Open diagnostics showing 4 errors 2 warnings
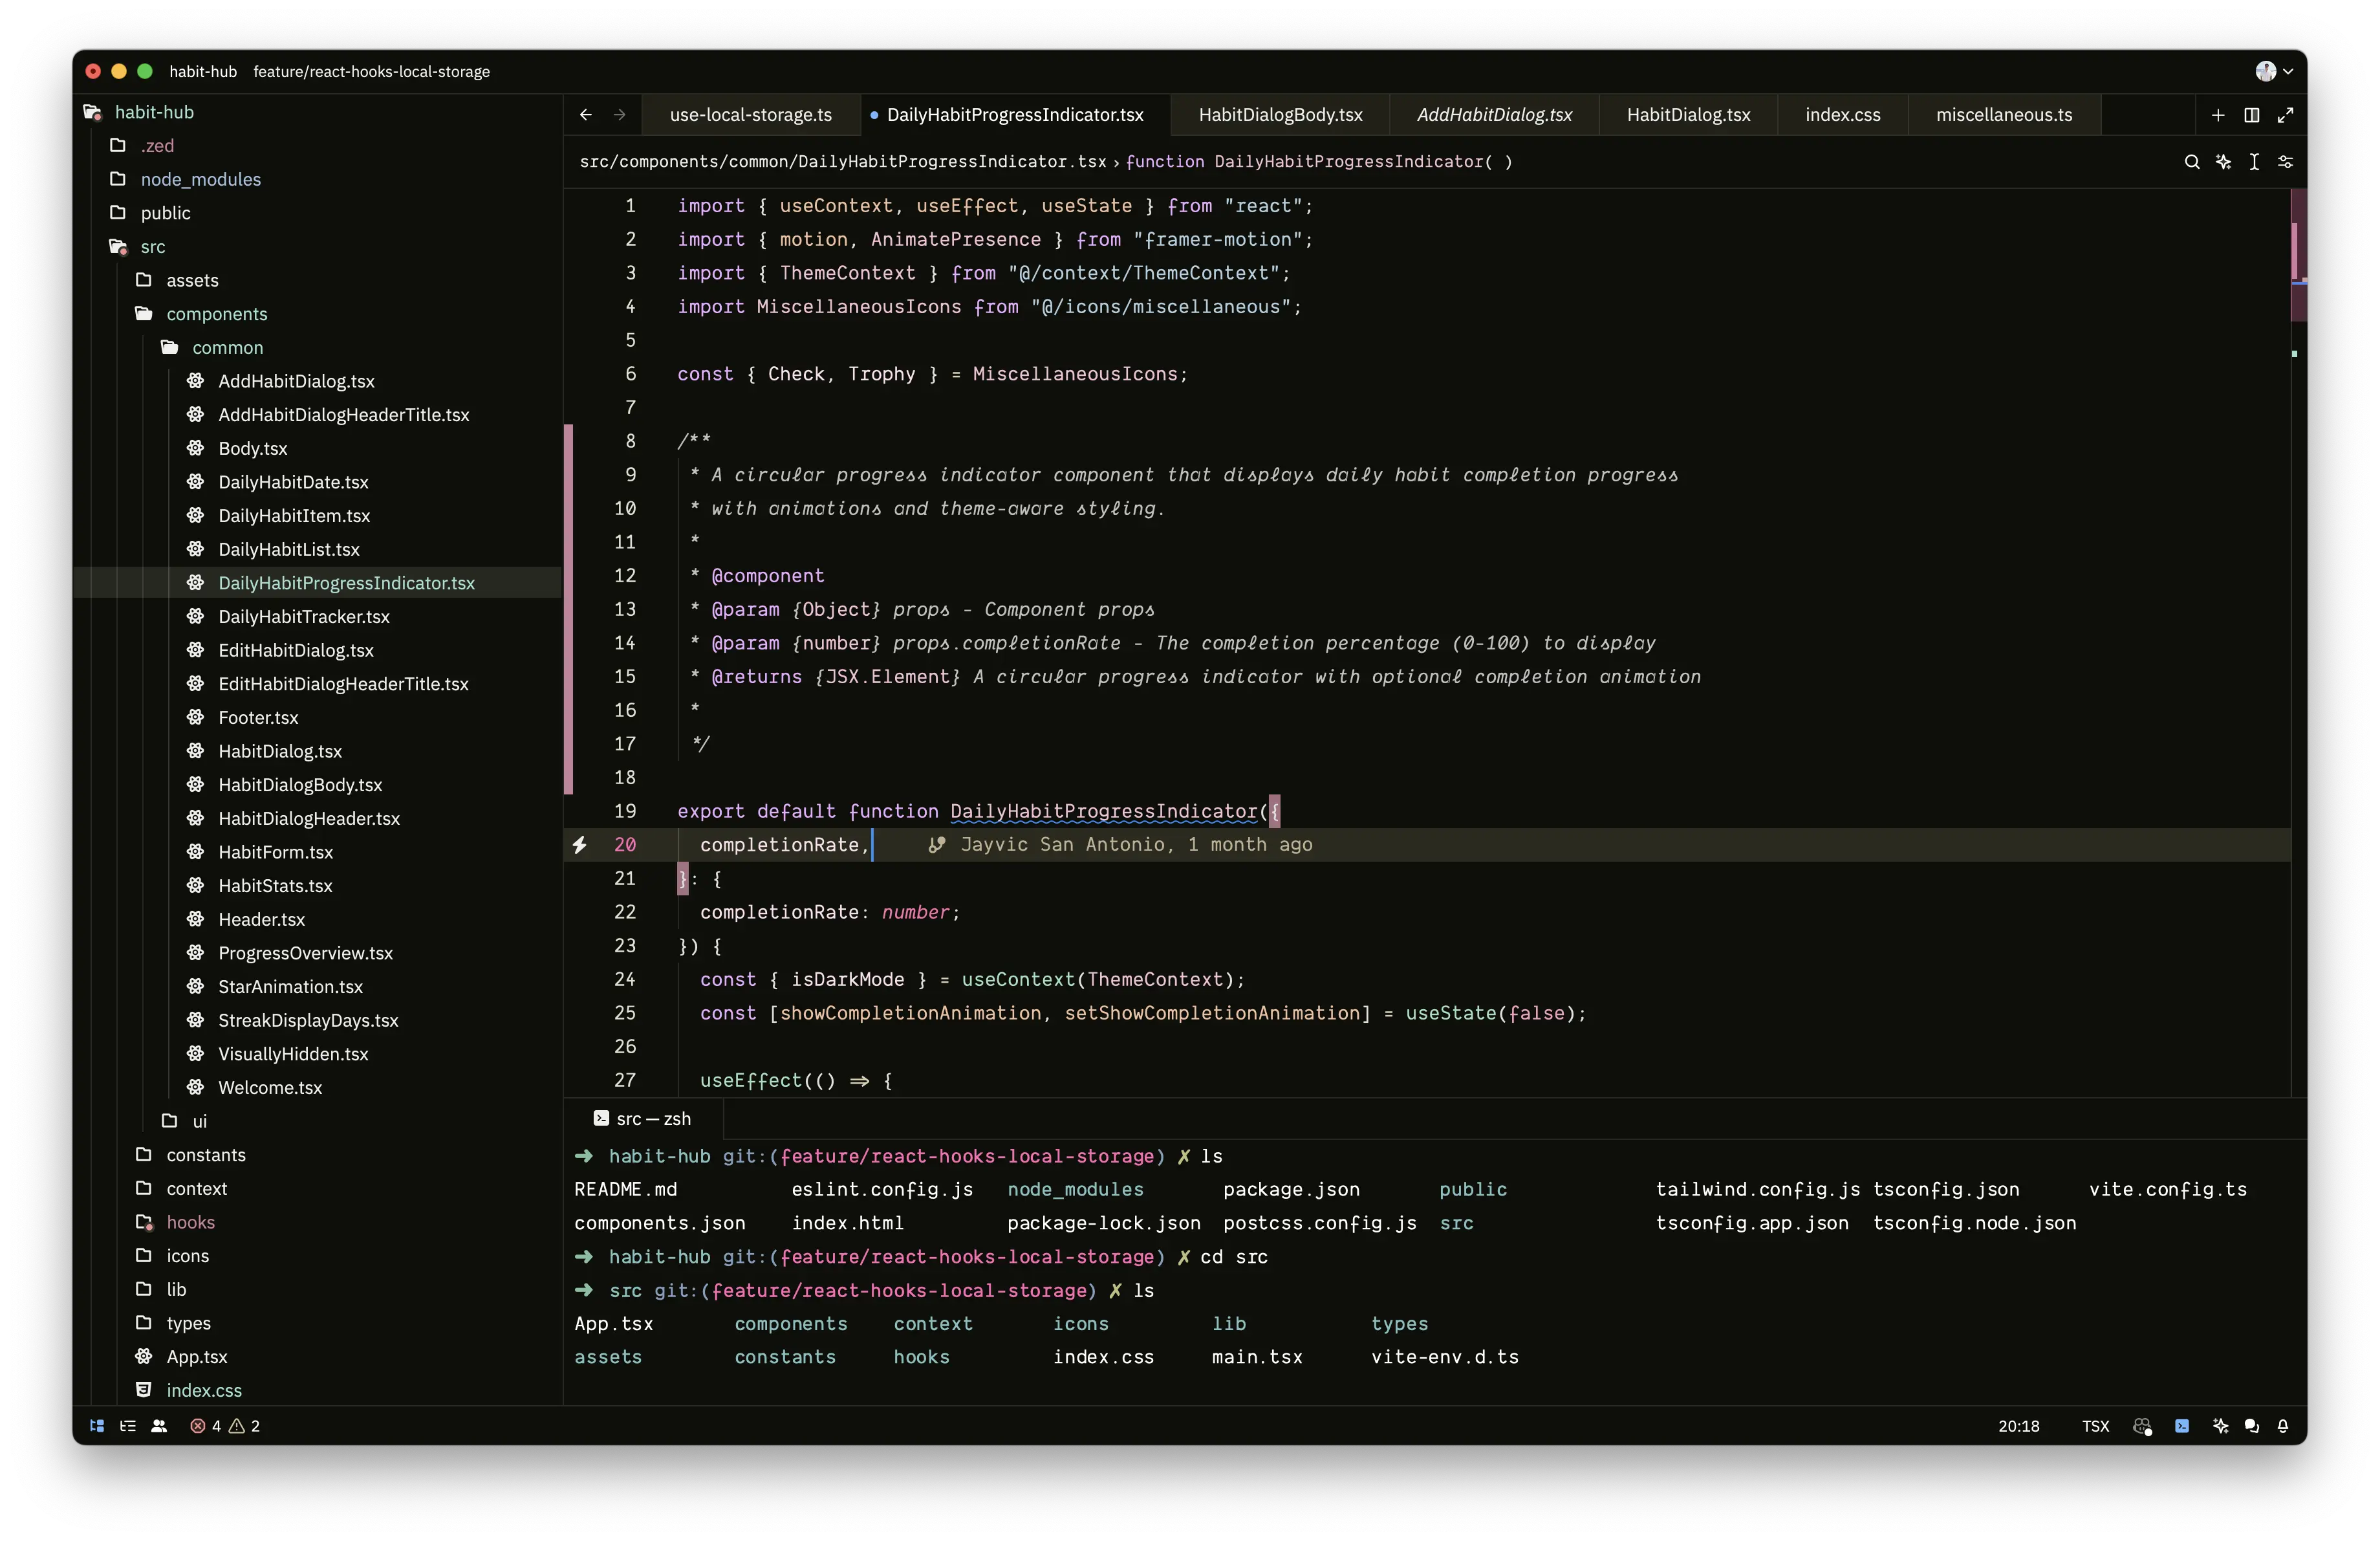The width and height of the screenshot is (2380, 1541). click(x=225, y=1426)
